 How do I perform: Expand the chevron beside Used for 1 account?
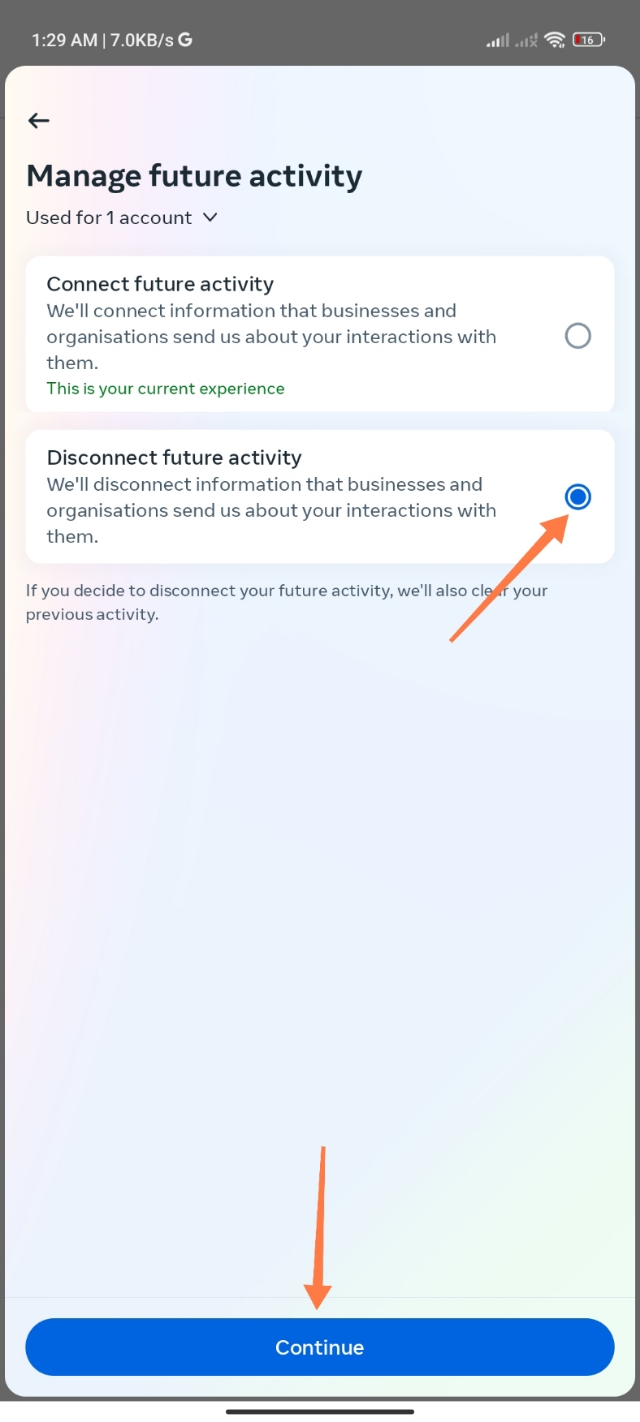[x=210, y=217]
